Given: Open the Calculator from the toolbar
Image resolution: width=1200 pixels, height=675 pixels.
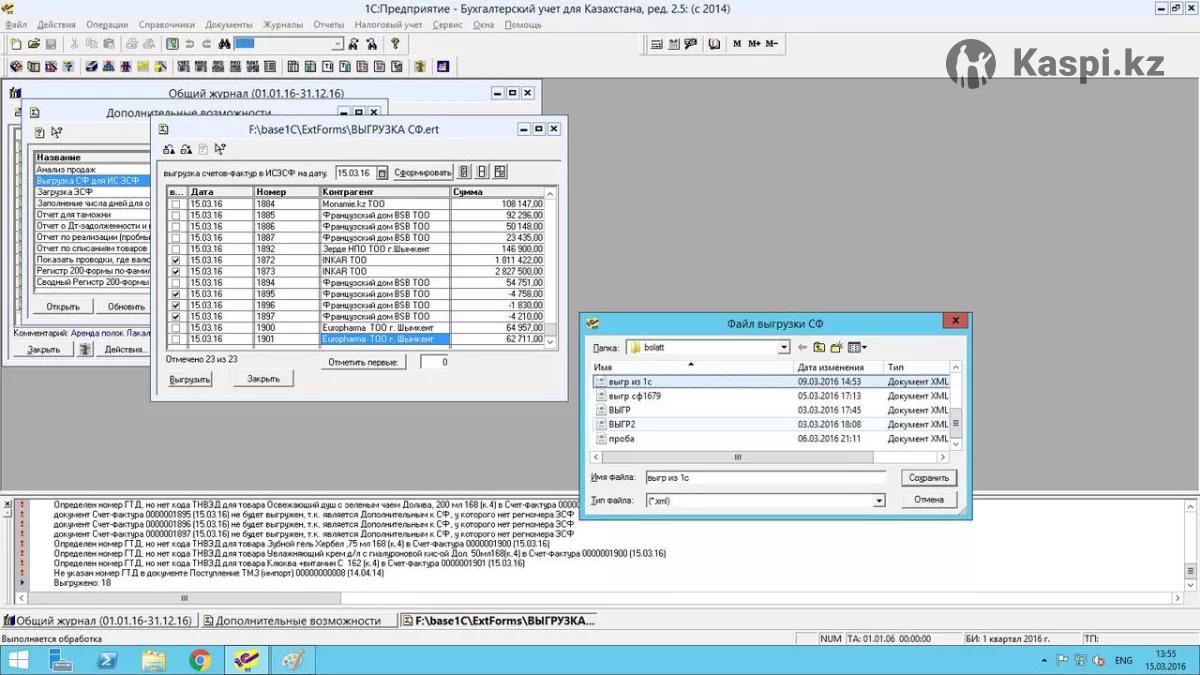Looking at the screenshot, I should 657,44.
